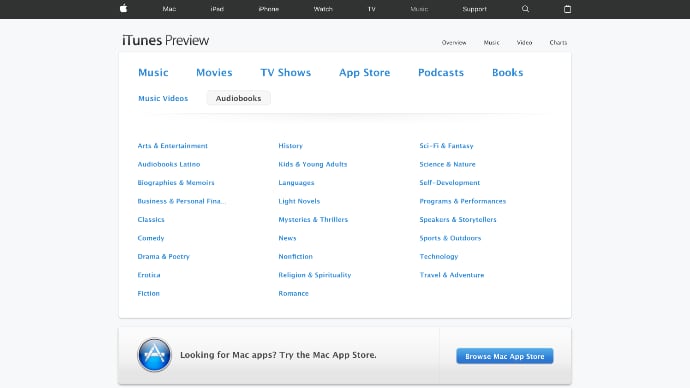Open Kids & Young Adults category
The height and width of the screenshot is (388, 690).
click(312, 164)
